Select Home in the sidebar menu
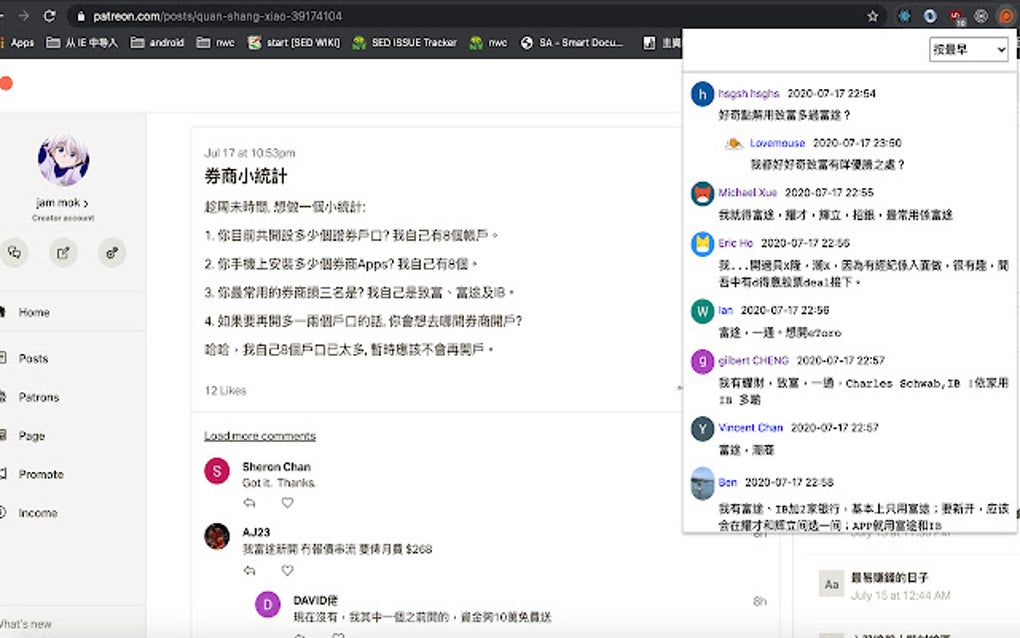This screenshot has height=638, width=1020. (31, 312)
